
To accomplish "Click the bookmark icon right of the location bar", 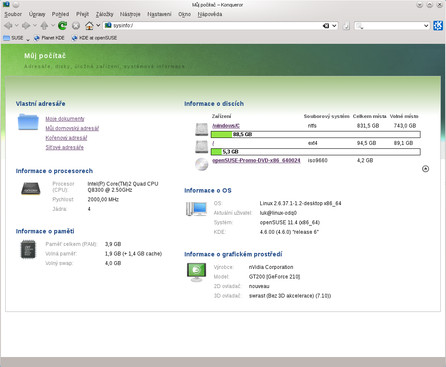I will click(x=346, y=26).
